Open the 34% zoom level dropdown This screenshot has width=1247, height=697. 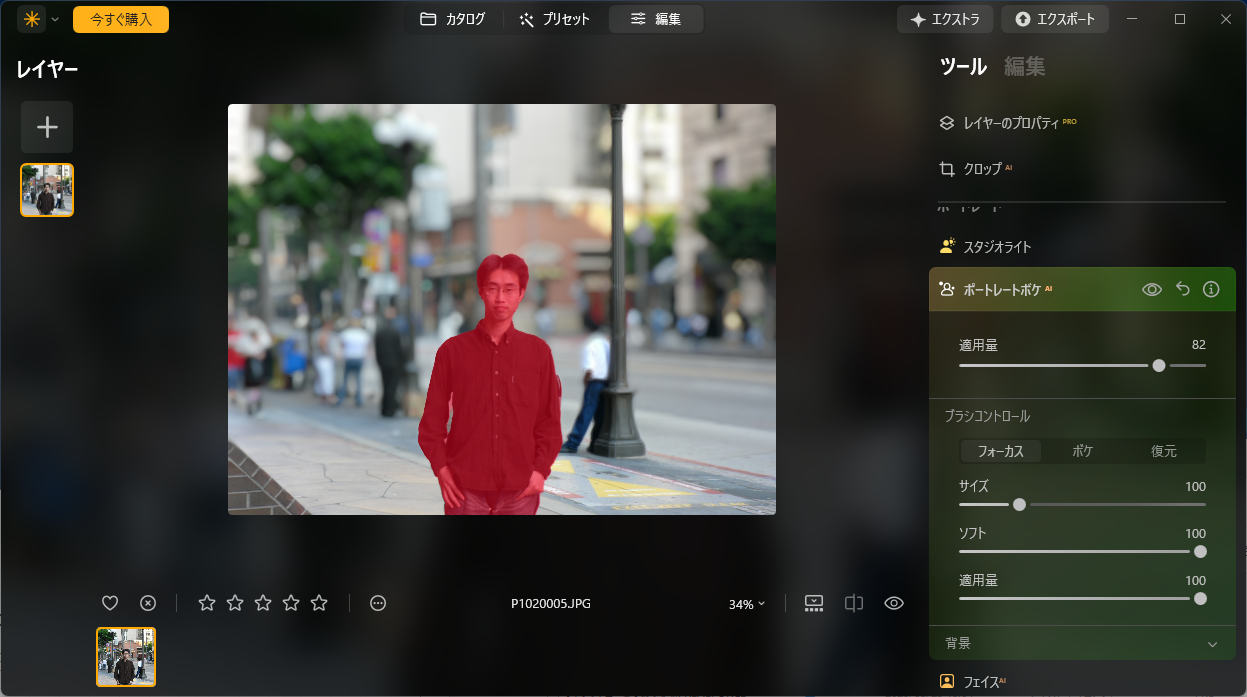click(x=746, y=602)
